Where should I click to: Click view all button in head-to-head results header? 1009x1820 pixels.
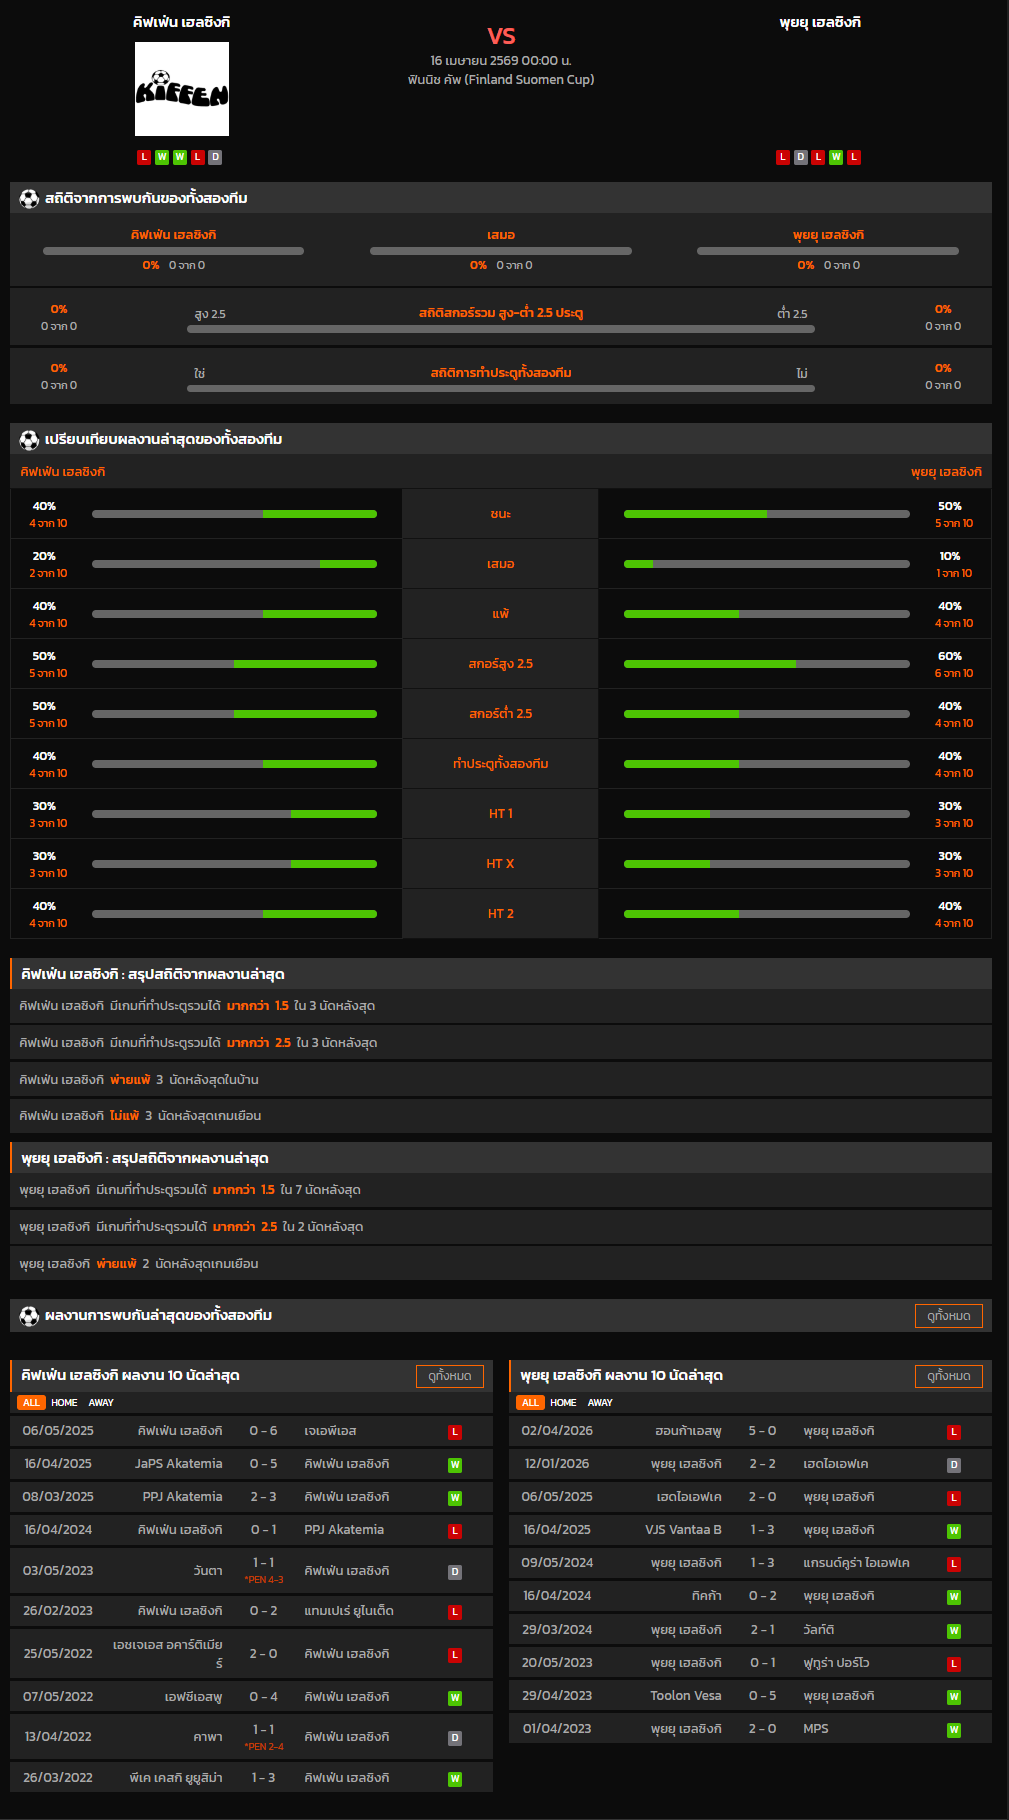coord(948,1316)
